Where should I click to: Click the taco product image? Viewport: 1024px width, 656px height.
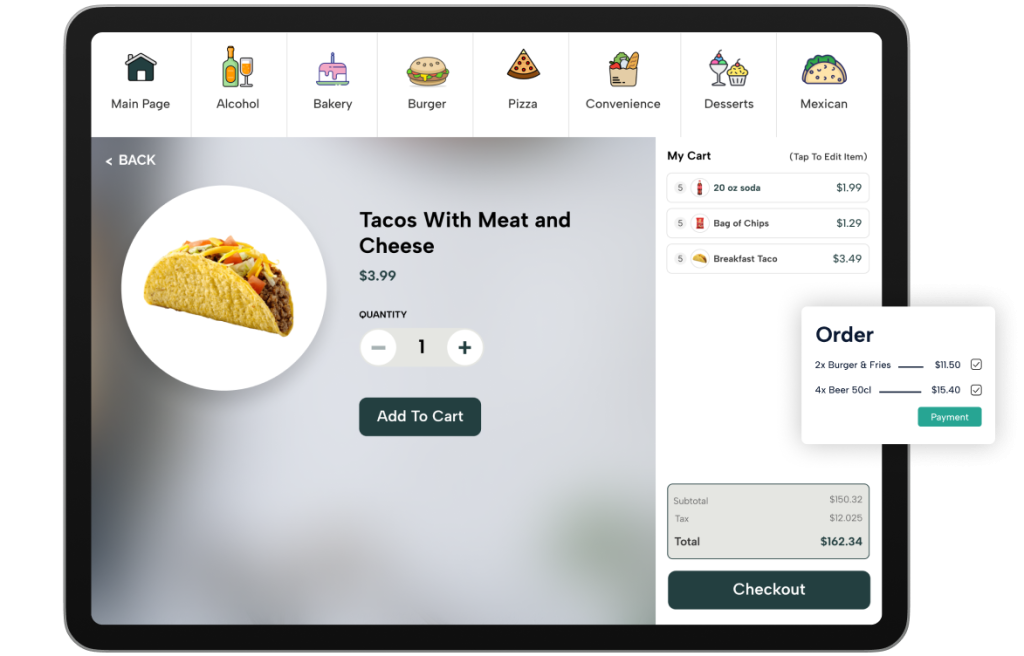point(223,288)
